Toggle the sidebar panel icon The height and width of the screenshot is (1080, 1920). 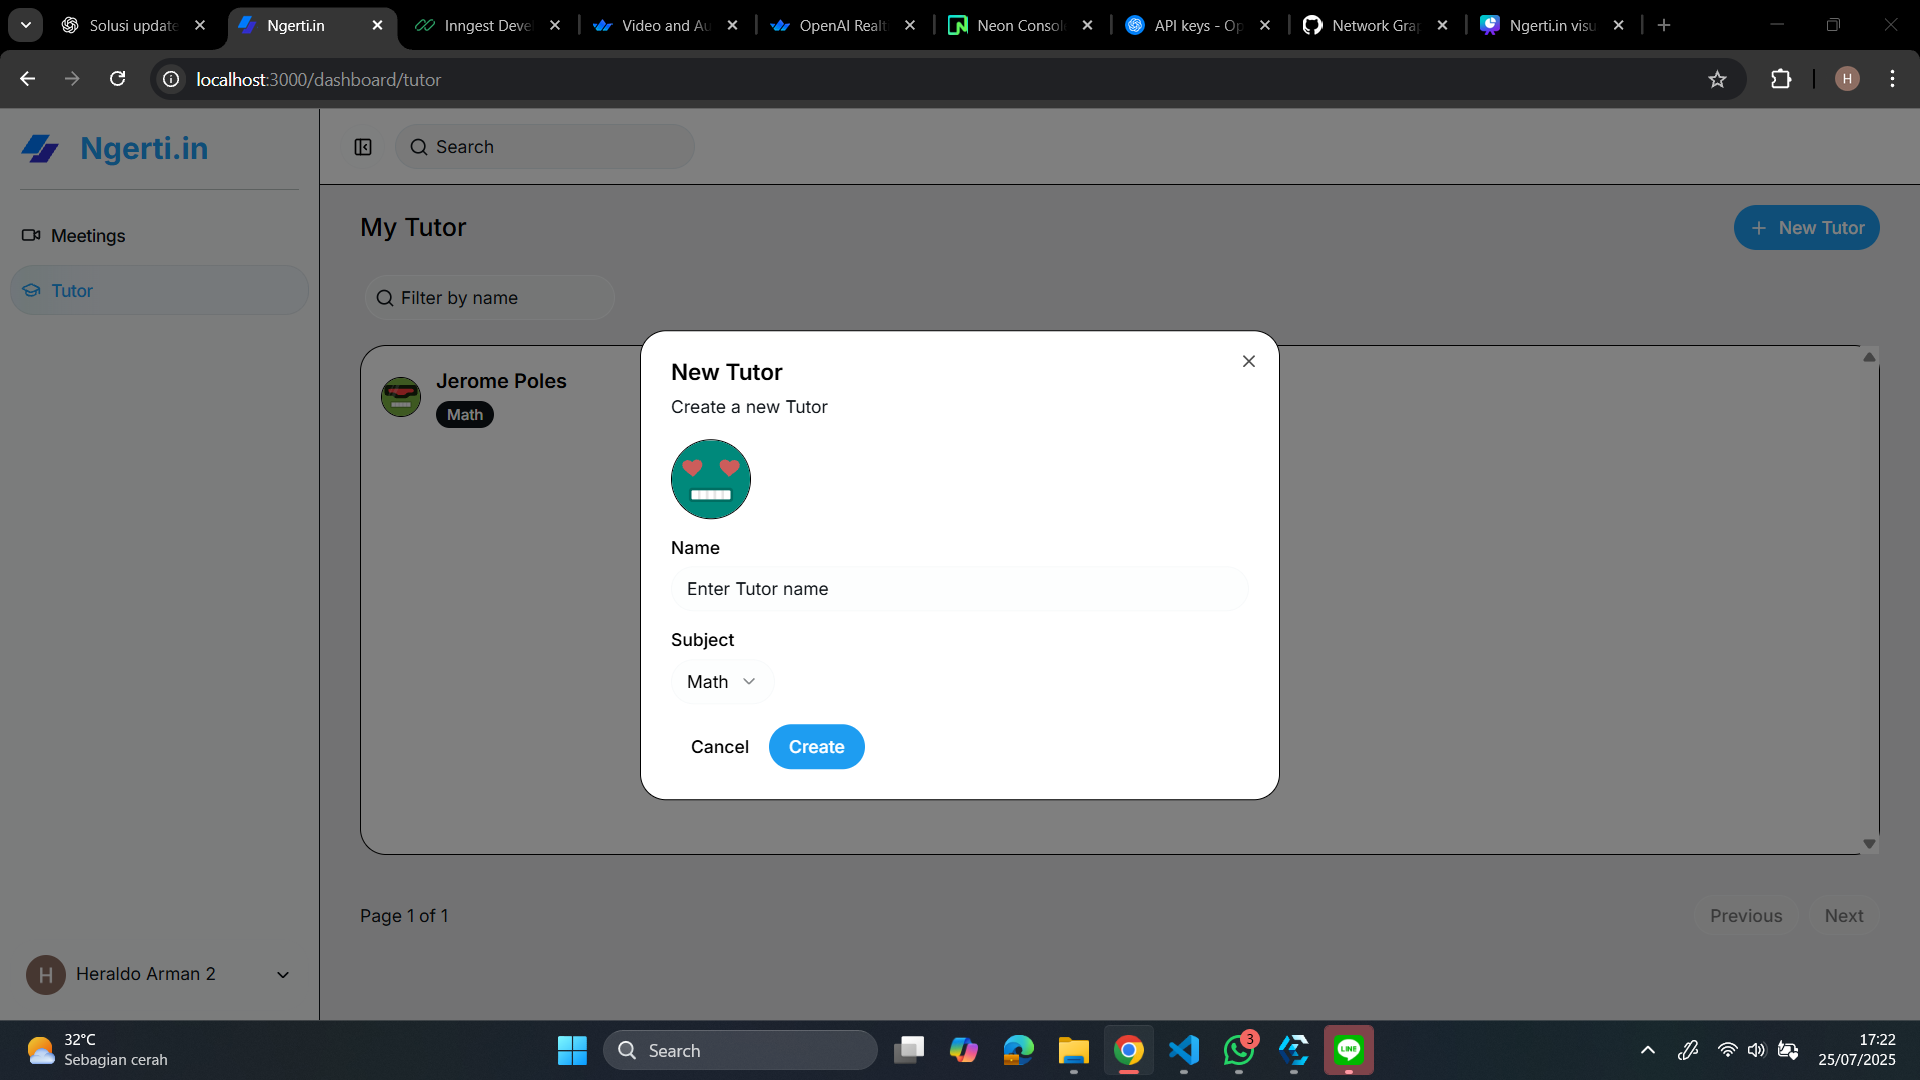tap(363, 147)
